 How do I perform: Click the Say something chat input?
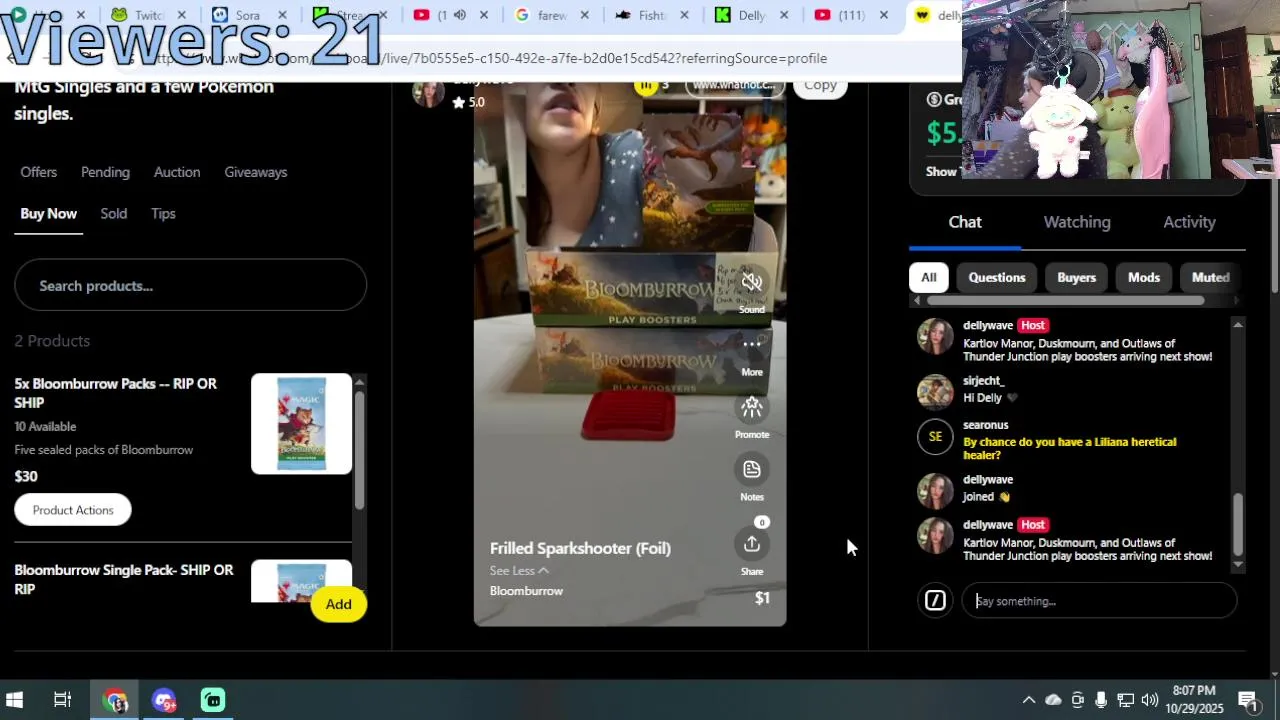pyautogui.click(x=1099, y=601)
